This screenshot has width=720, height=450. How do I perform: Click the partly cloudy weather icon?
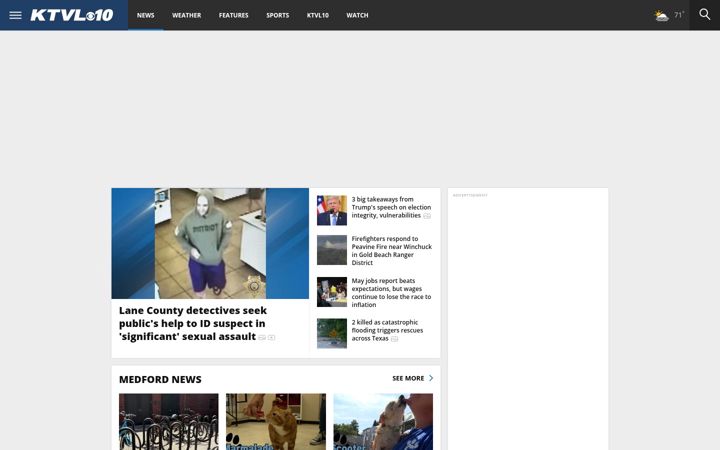(661, 16)
